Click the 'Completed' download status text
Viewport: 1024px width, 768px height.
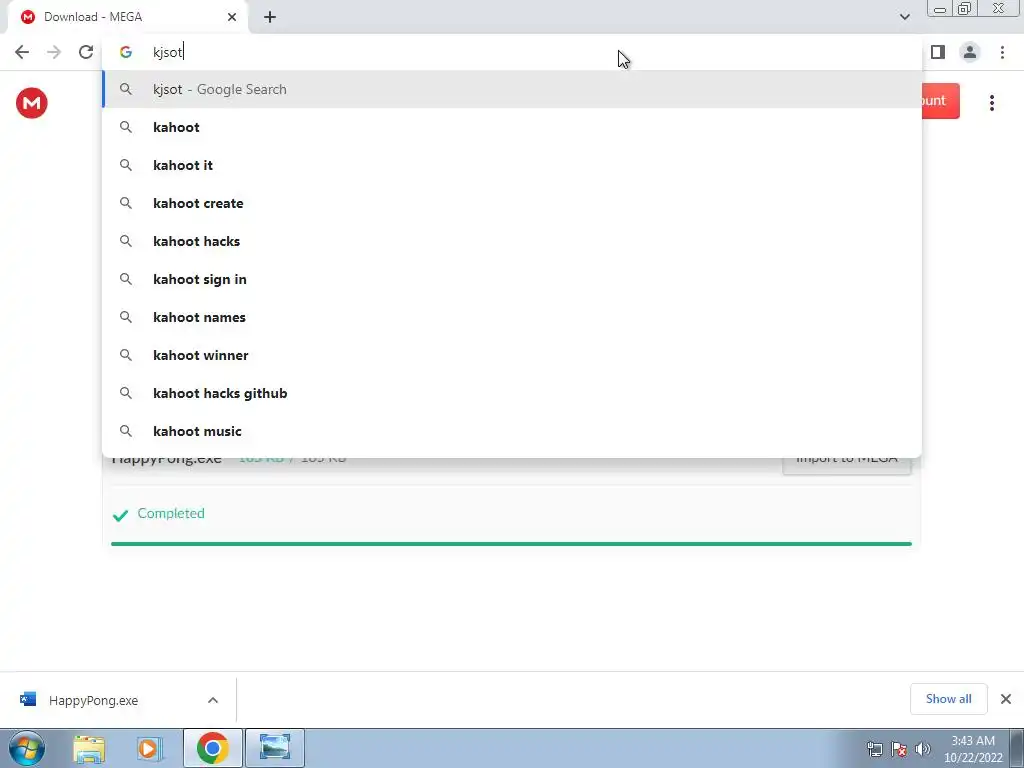[171, 513]
